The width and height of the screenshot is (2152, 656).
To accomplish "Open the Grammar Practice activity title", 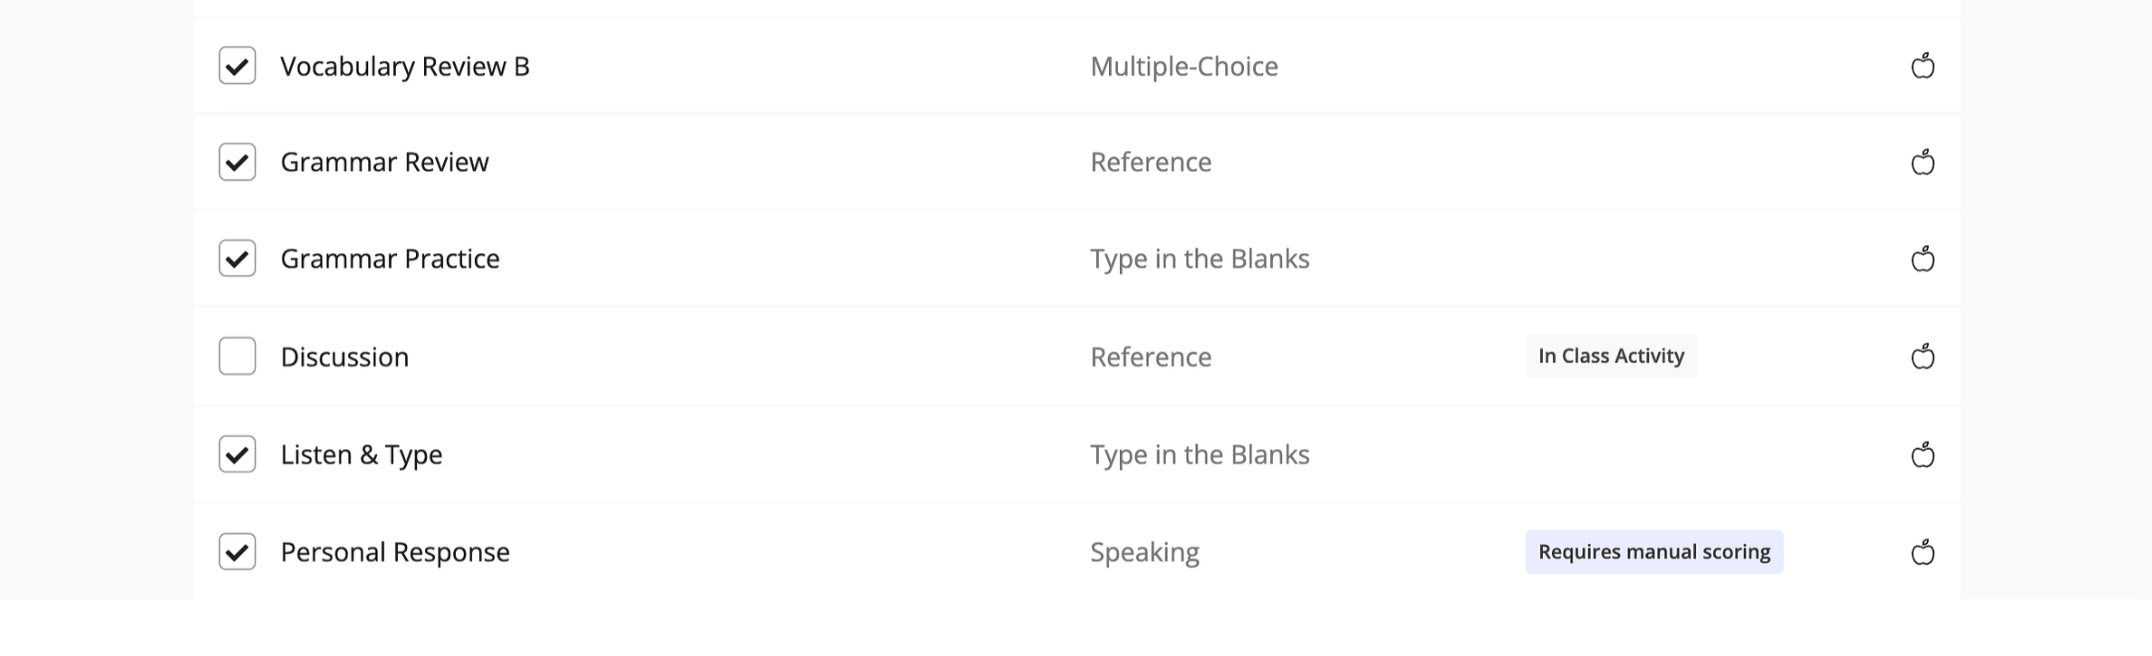I will pos(389,260).
